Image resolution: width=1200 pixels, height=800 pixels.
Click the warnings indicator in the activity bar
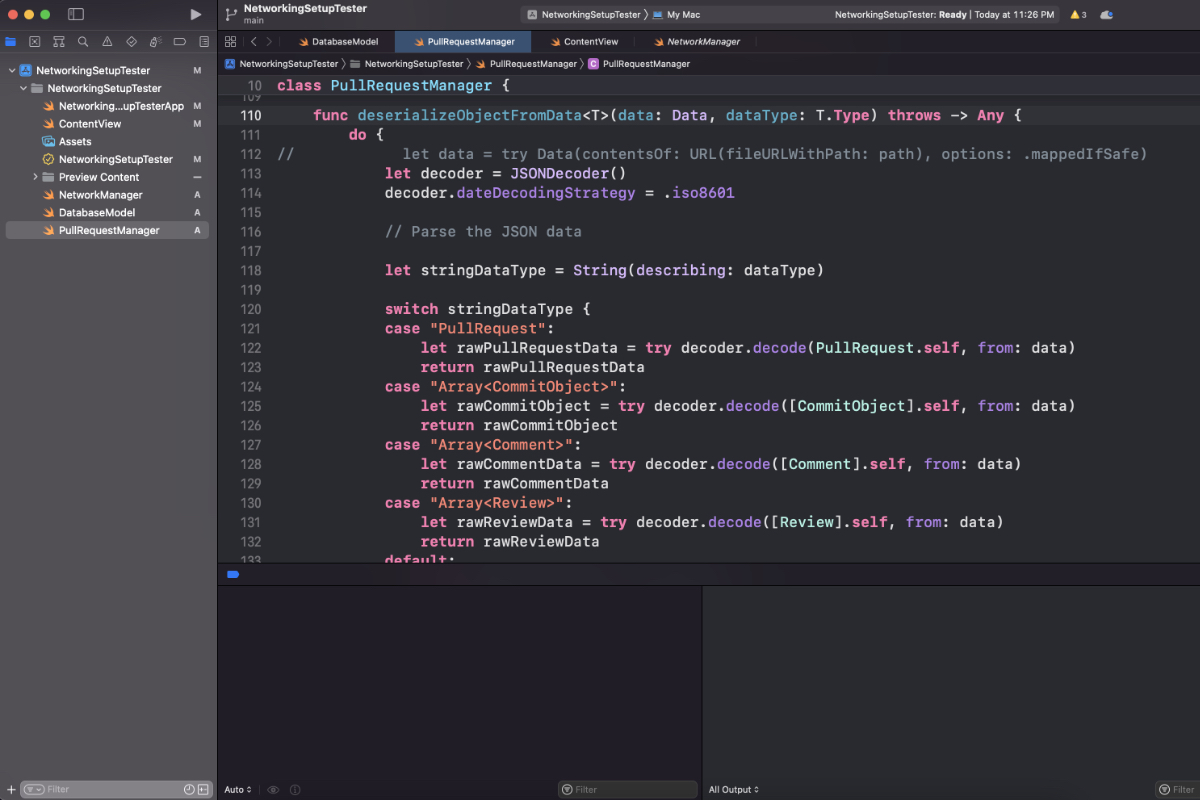pyautogui.click(x=1074, y=14)
